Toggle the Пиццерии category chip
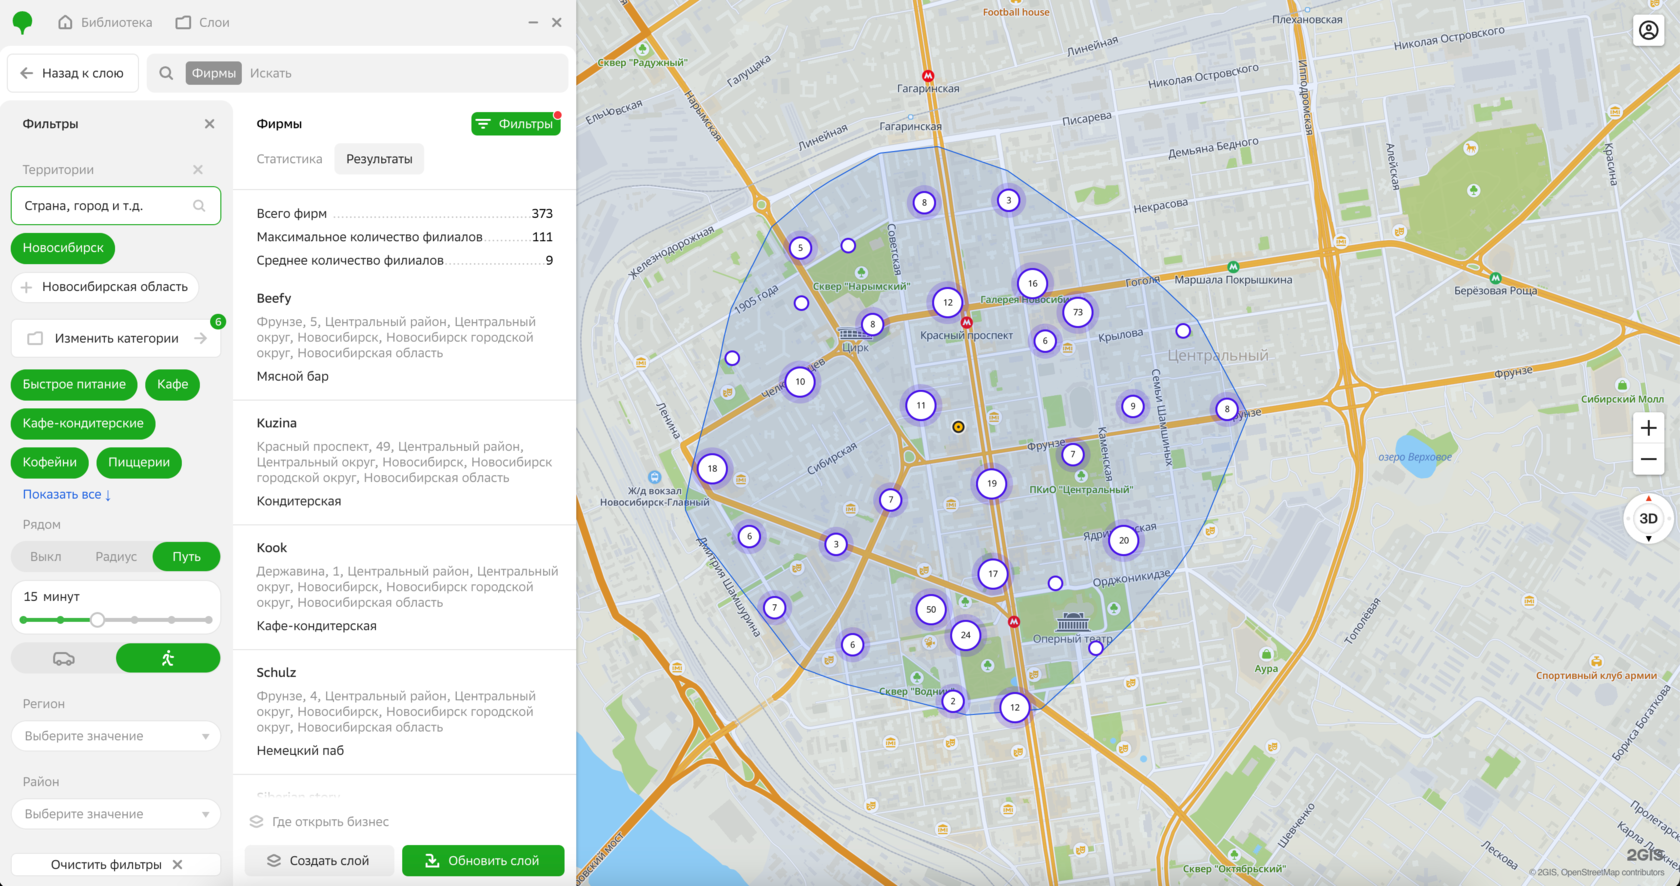 click(x=139, y=462)
